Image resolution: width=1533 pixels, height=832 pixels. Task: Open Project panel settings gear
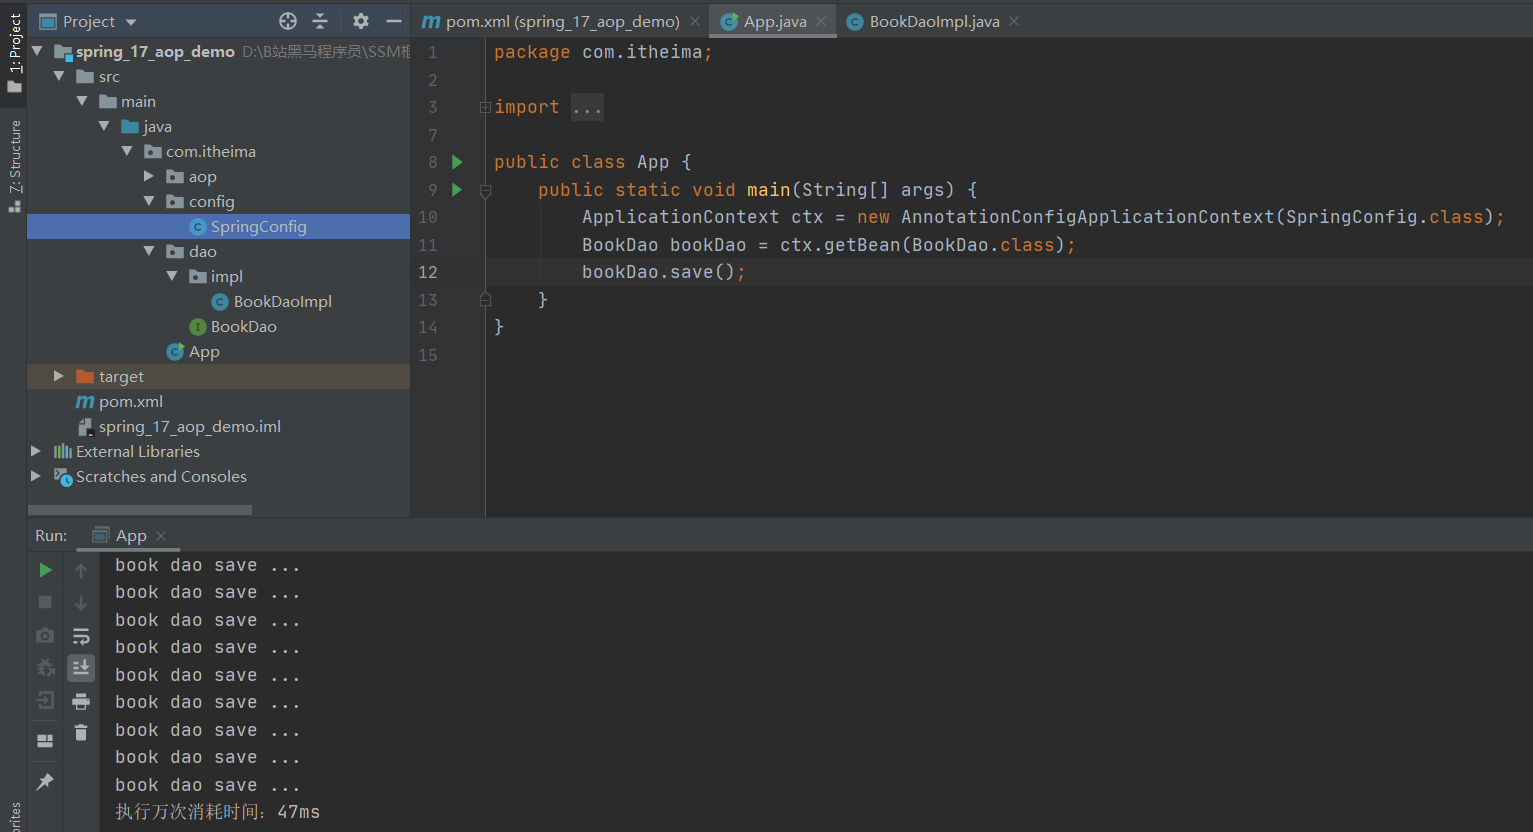[361, 21]
